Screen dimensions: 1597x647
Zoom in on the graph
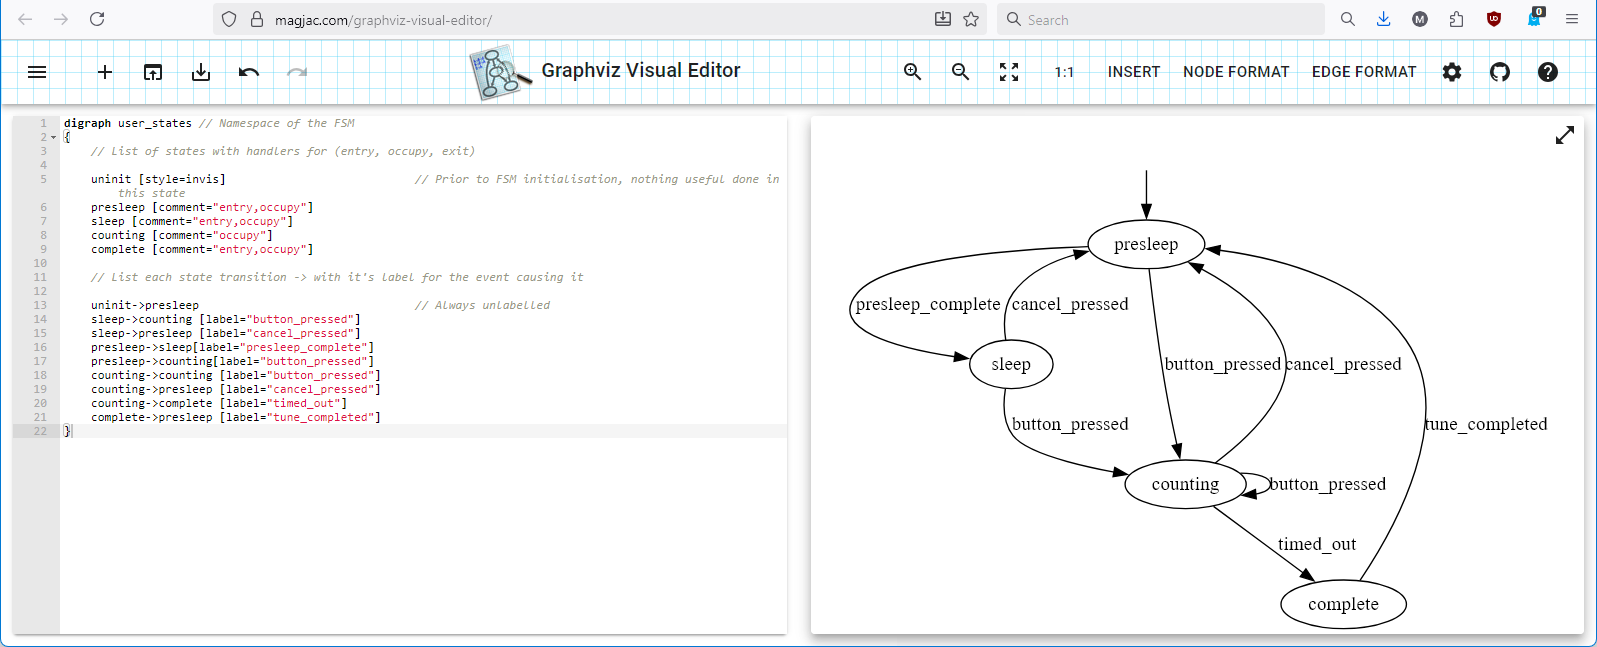click(x=912, y=72)
